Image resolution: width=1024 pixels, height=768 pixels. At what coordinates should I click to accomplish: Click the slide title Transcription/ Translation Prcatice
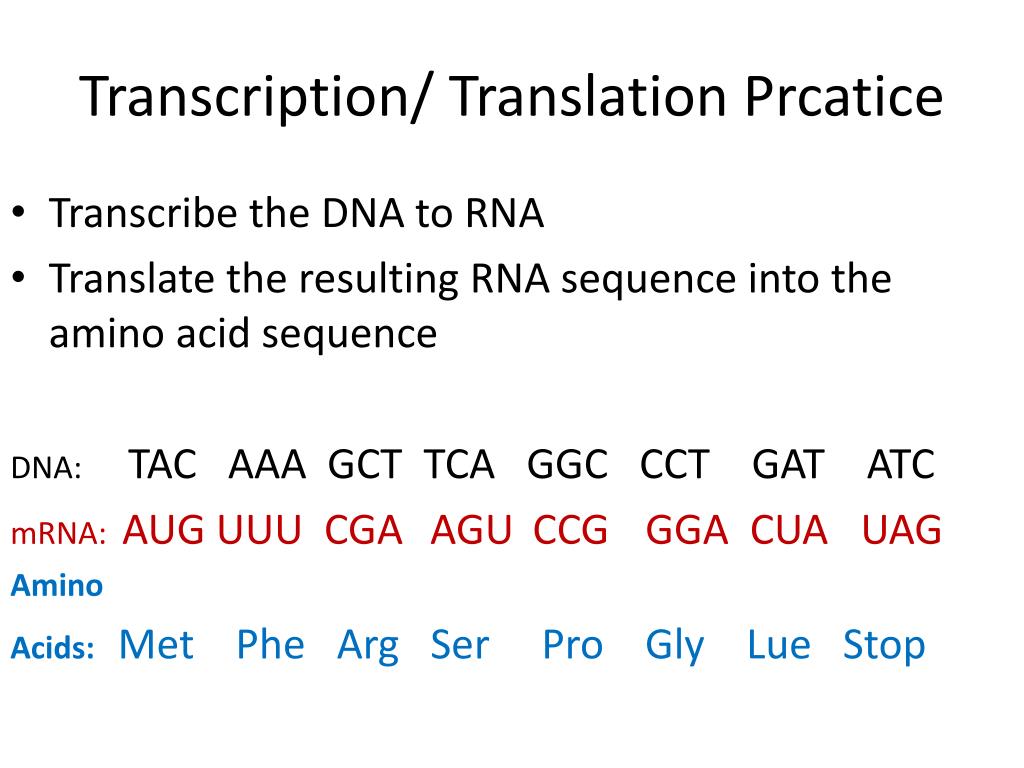tap(511, 97)
